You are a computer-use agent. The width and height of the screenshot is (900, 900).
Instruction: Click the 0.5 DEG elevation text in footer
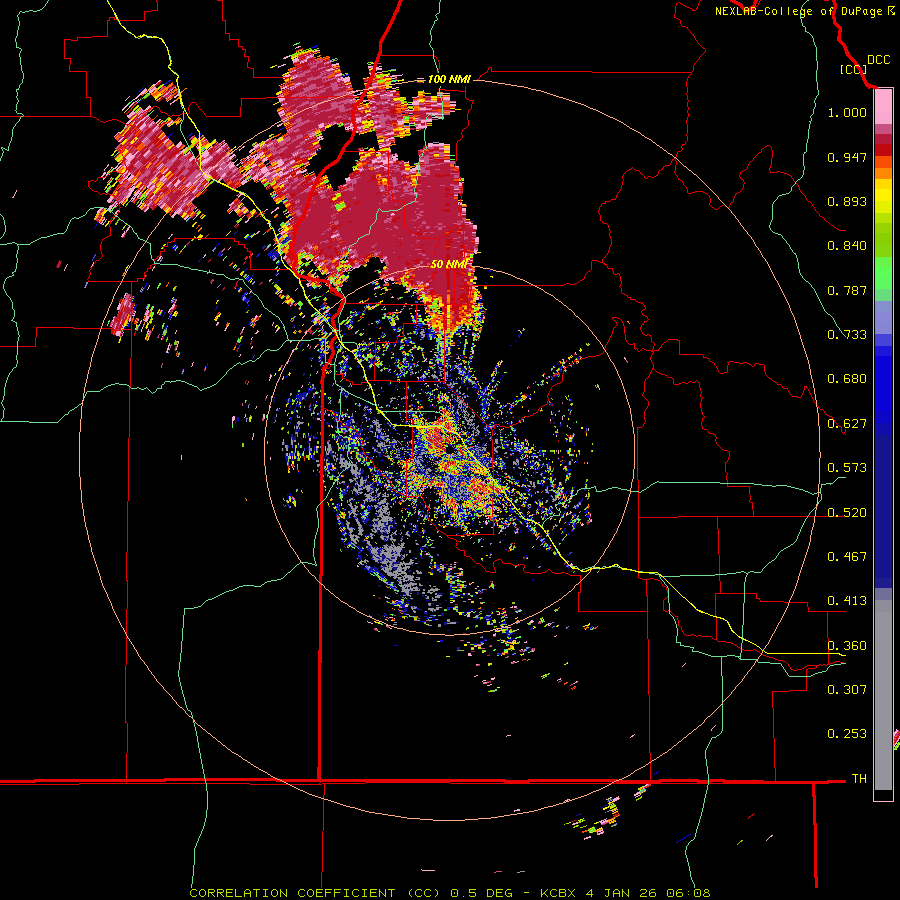482,893
